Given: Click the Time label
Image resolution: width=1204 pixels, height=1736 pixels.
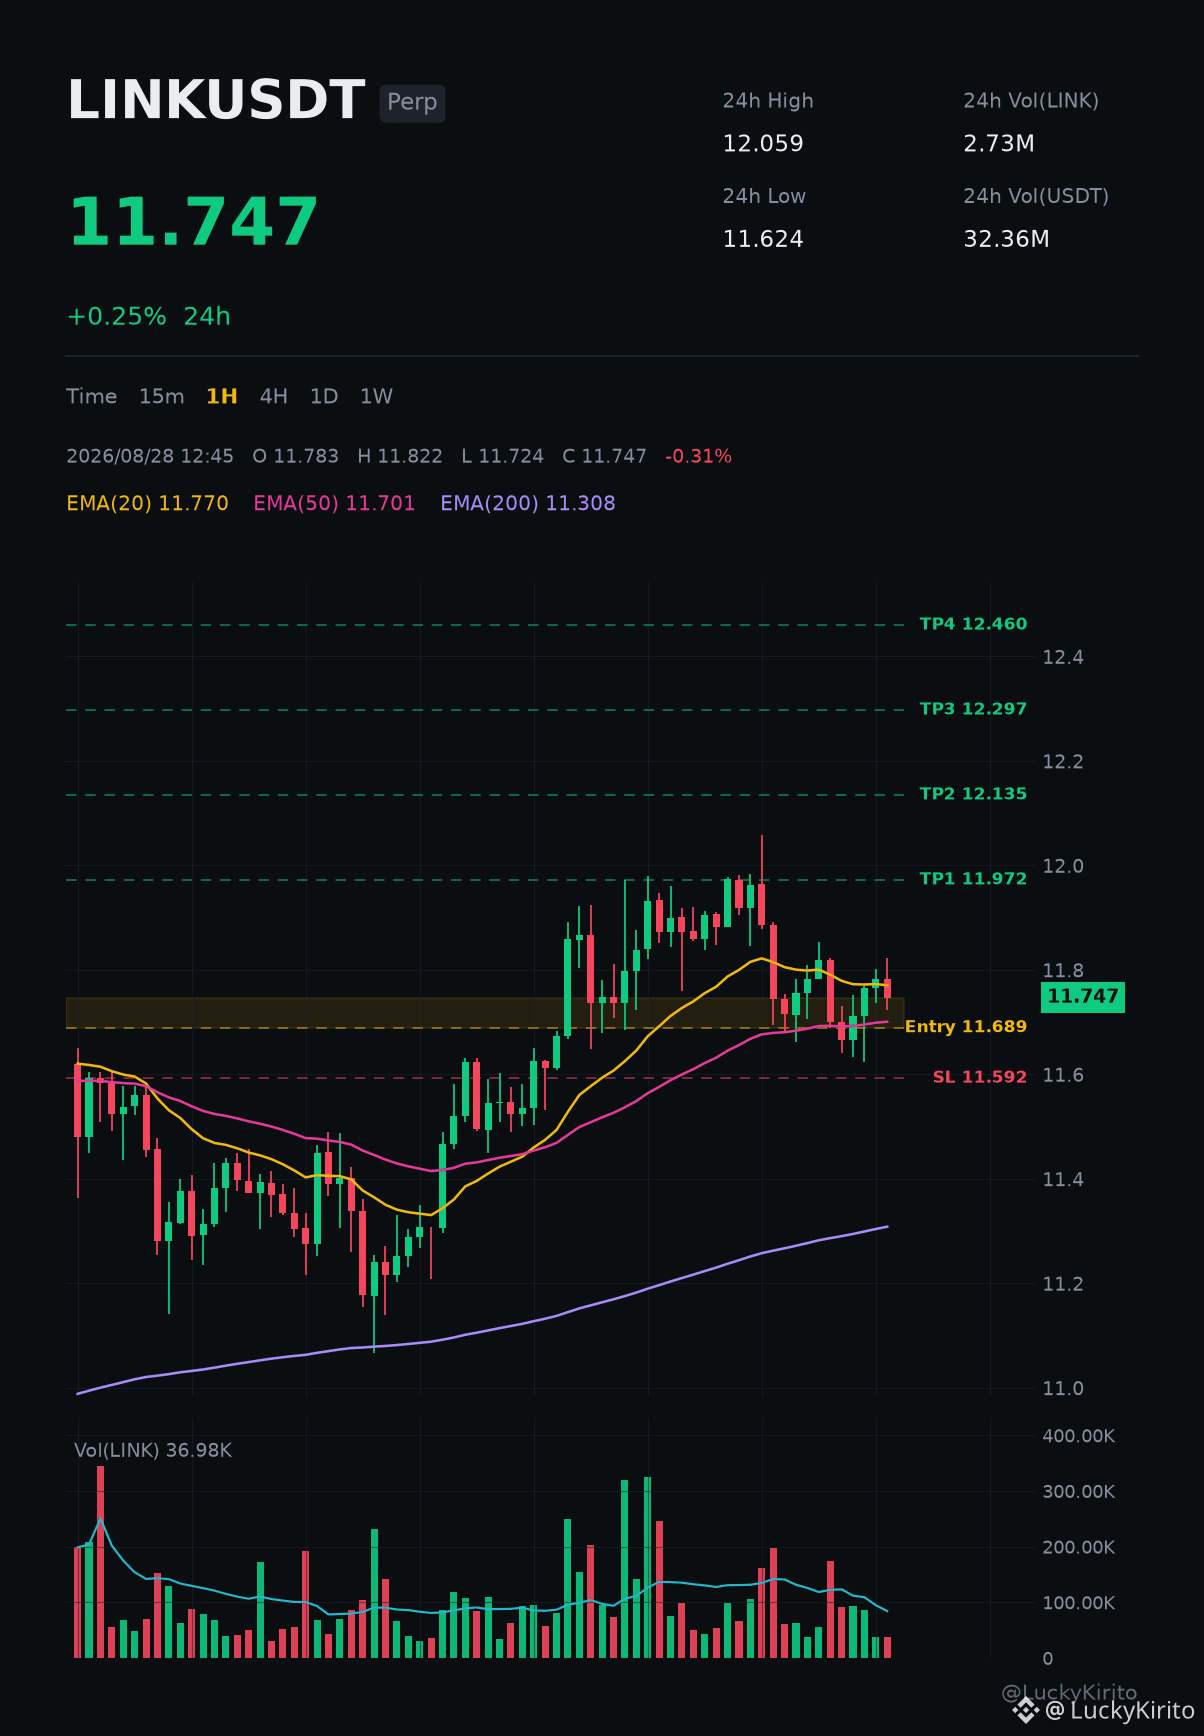Looking at the screenshot, I should tap(91, 397).
